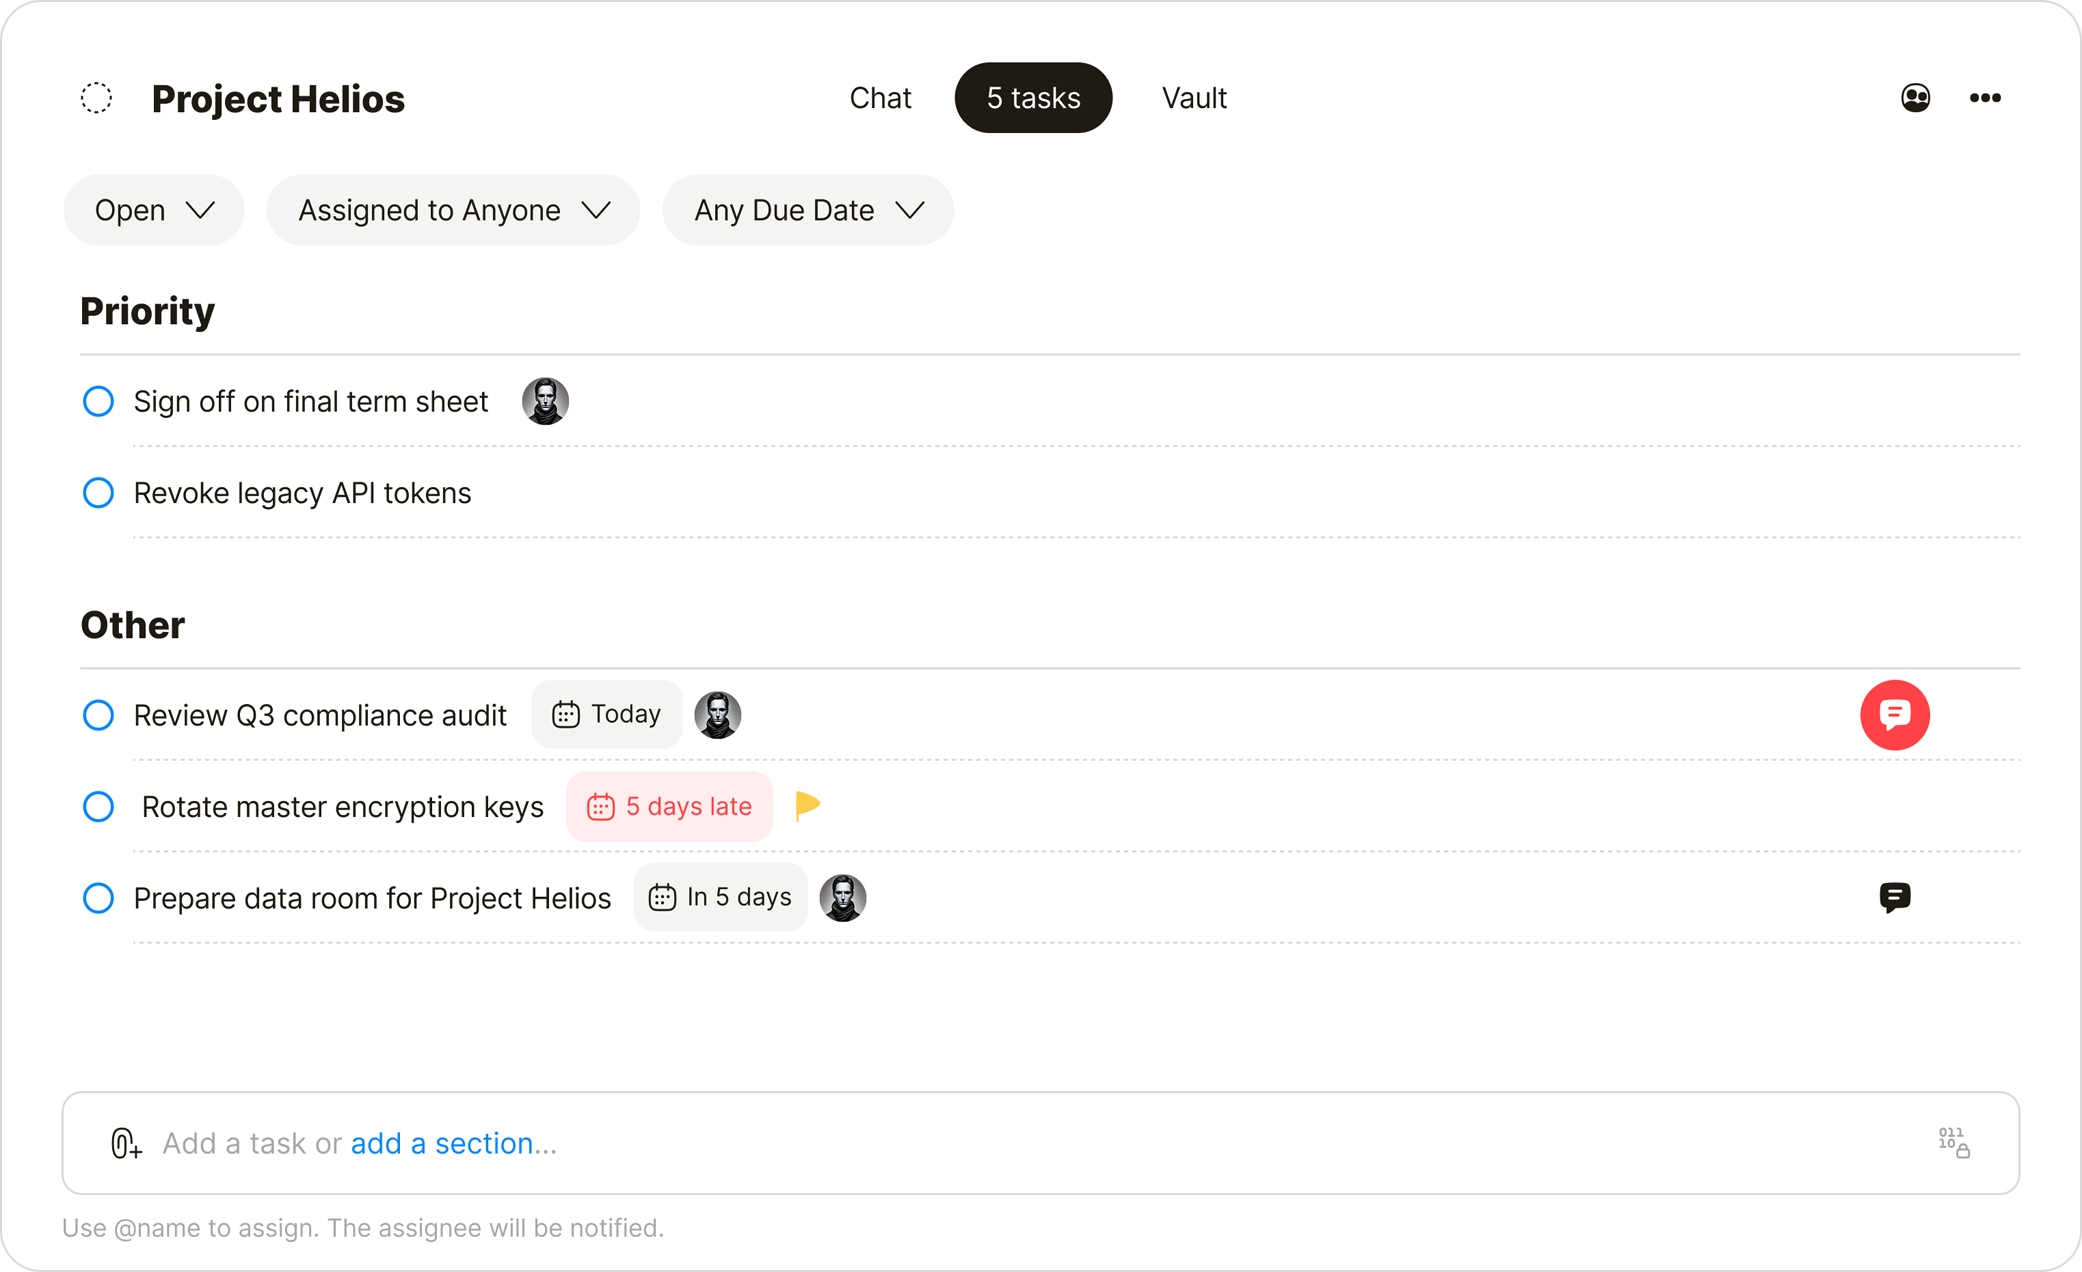Complete the Revoke legacy API tokens task
This screenshot has height=1272, width=2082.
pos(98,492)
